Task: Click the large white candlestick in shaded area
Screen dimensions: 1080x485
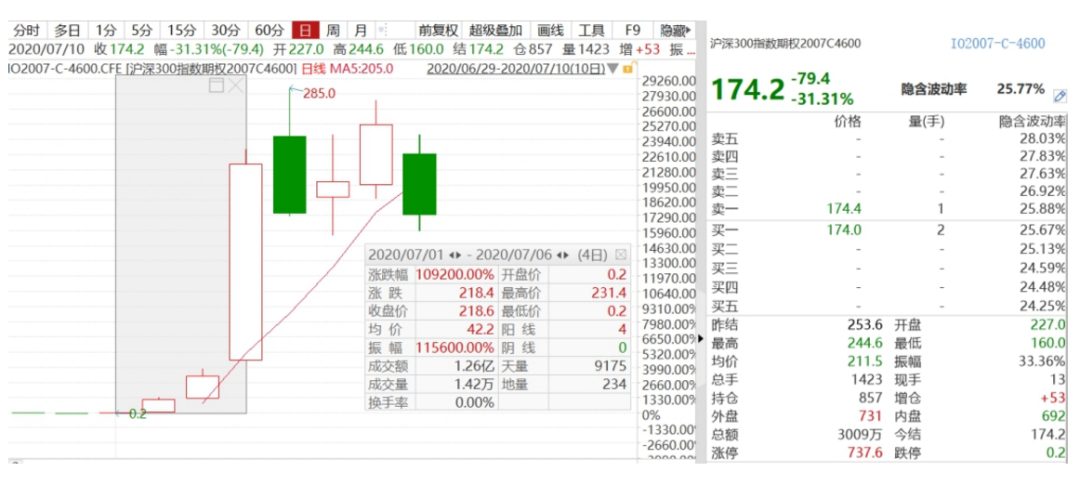Action: (x=245, y=262)
